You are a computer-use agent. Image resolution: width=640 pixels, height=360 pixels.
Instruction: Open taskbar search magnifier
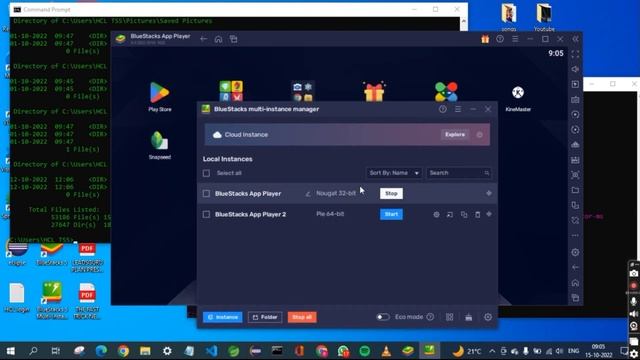click(33, 351)
